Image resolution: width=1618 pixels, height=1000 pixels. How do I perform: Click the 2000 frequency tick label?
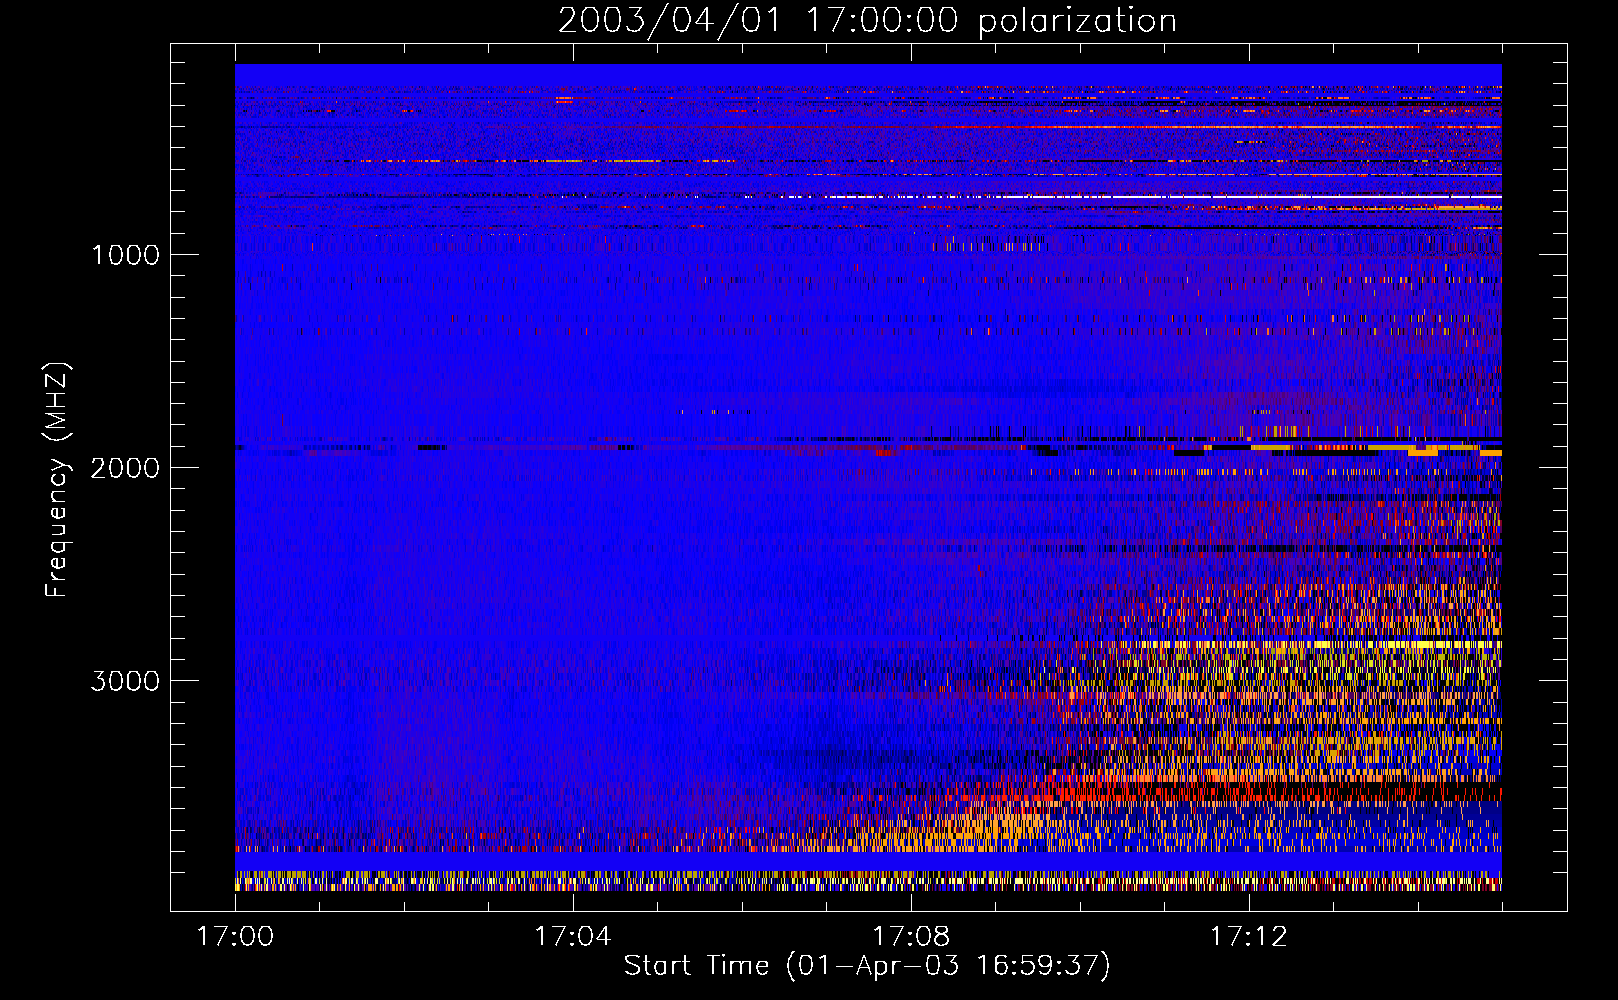pos(125,468)
